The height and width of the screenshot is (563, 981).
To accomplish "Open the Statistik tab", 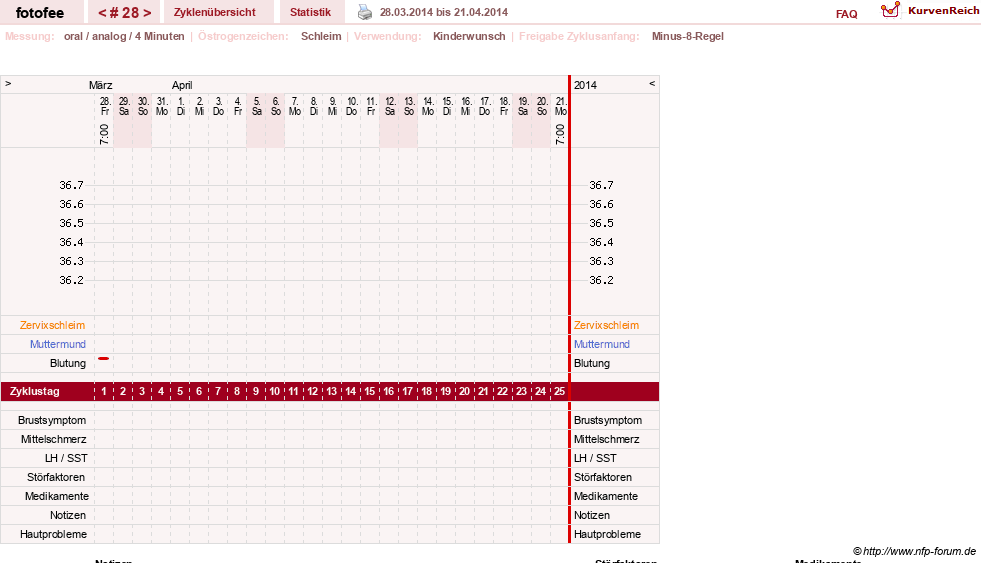I will 310,13.
